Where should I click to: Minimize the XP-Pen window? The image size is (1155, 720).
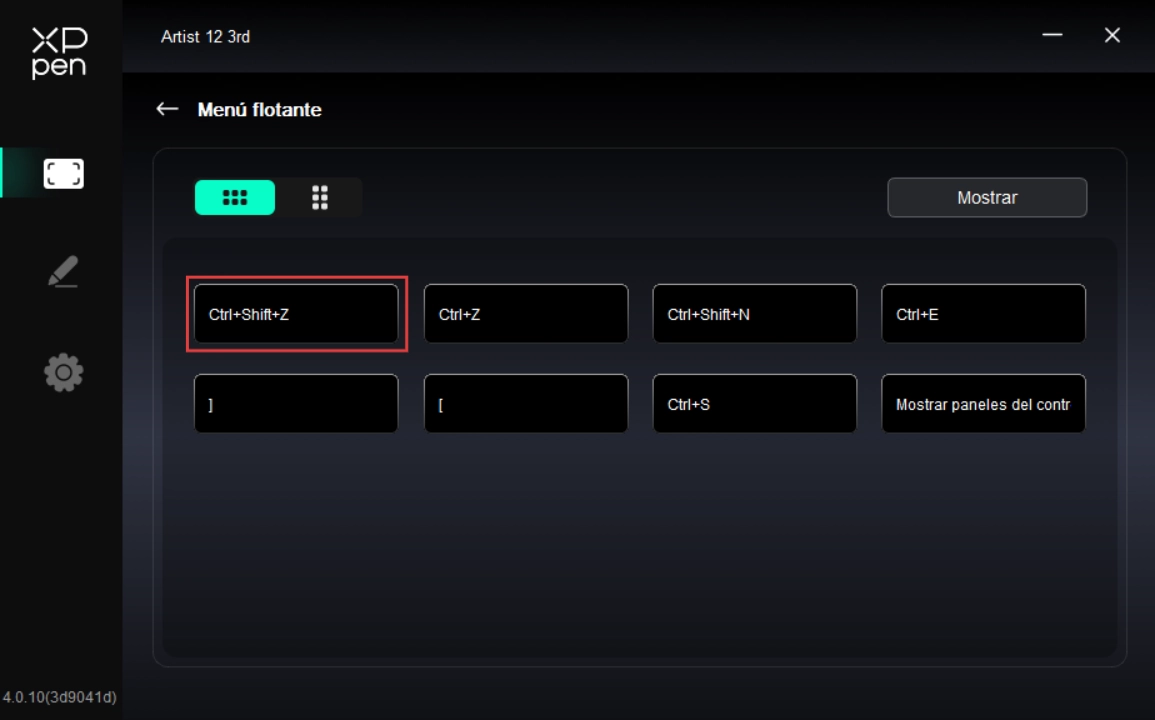tap(1052, 36)
